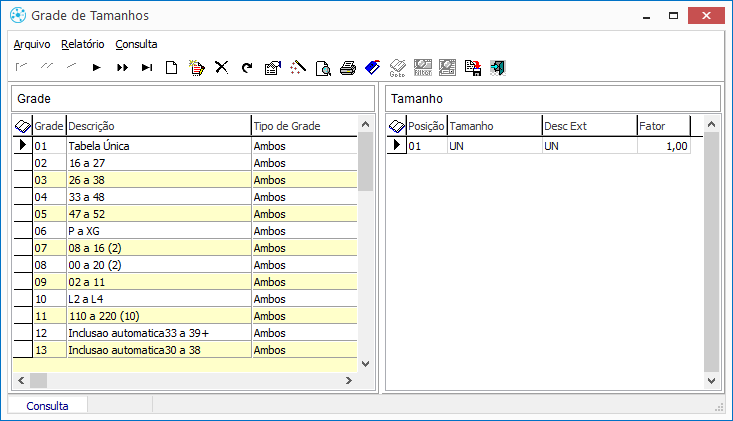
Task: Click the Desc Ext cell 'UN'
Action: click(x=589, y=146)
